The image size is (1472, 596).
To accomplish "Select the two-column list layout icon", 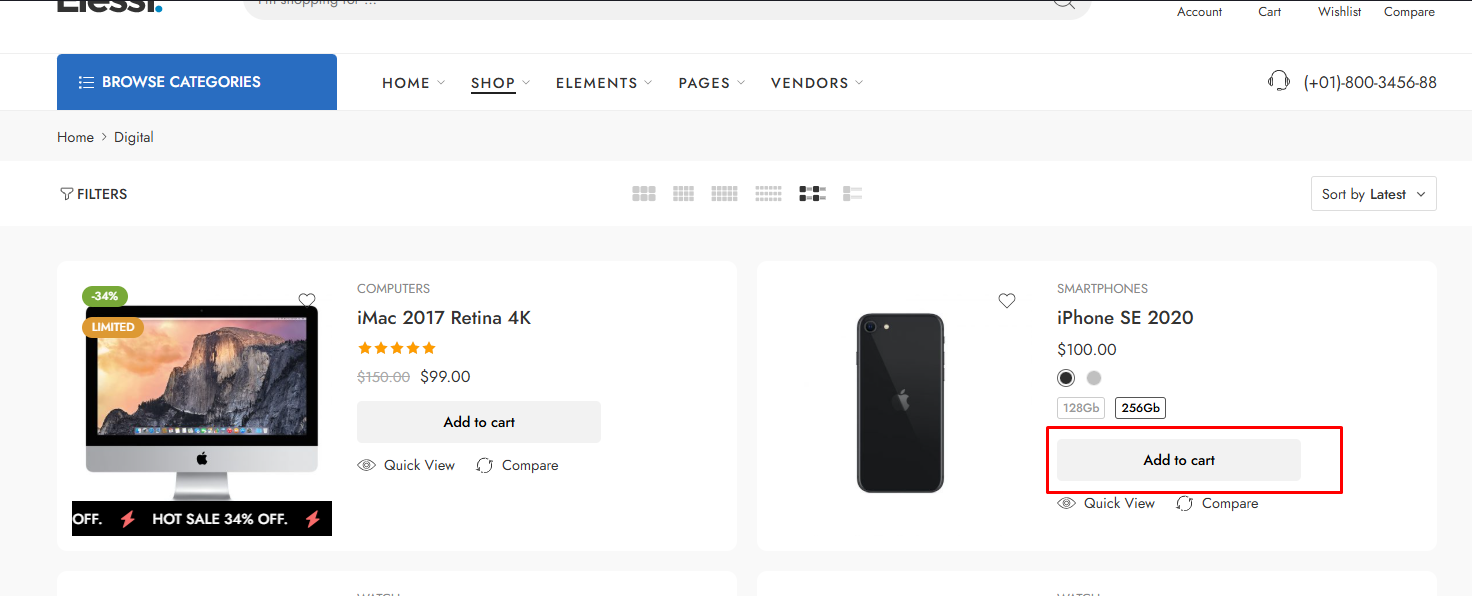I will point(812,194).
